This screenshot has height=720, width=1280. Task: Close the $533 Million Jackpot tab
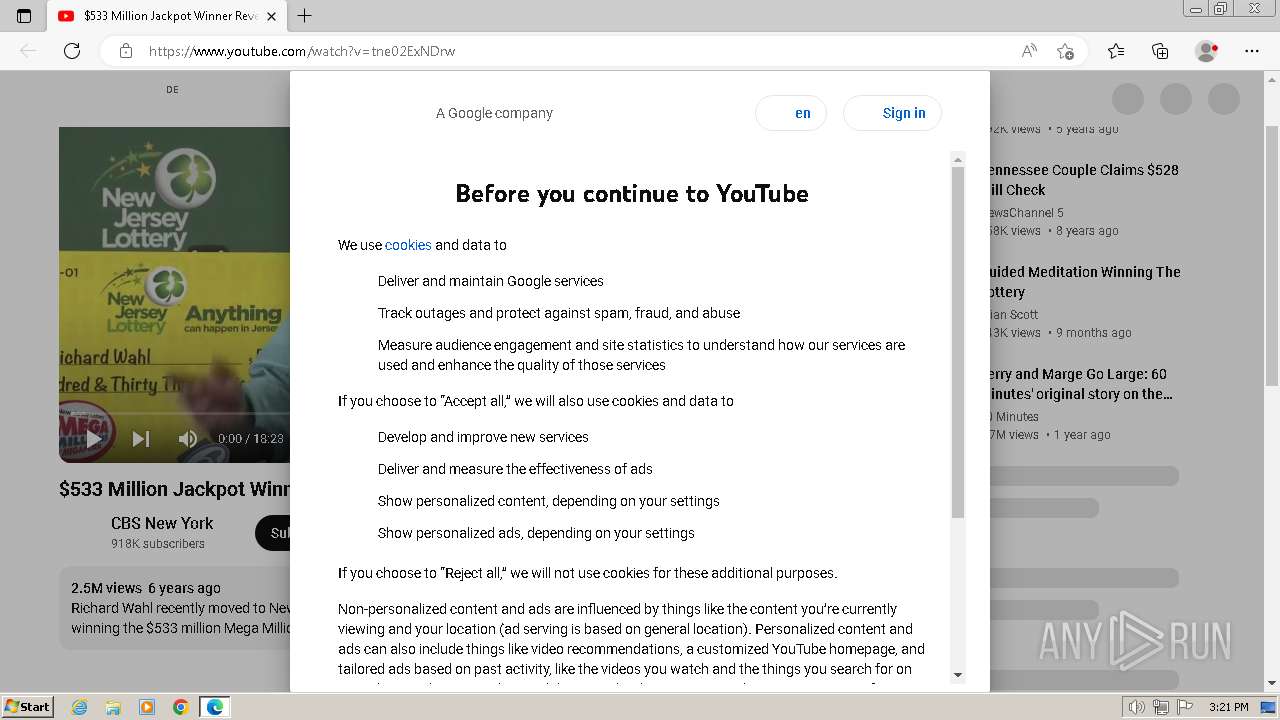[x=271, y=16]
